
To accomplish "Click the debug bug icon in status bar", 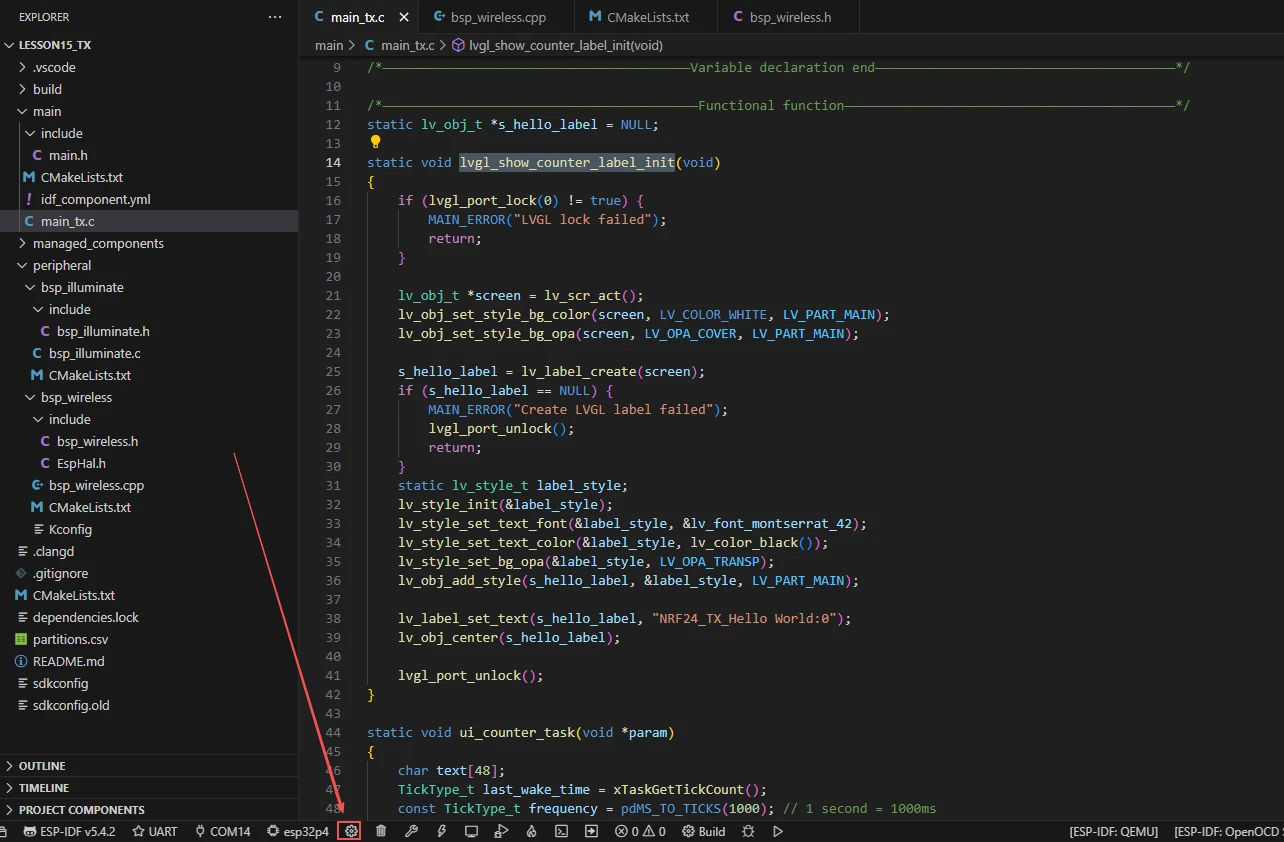I will 748,831.
